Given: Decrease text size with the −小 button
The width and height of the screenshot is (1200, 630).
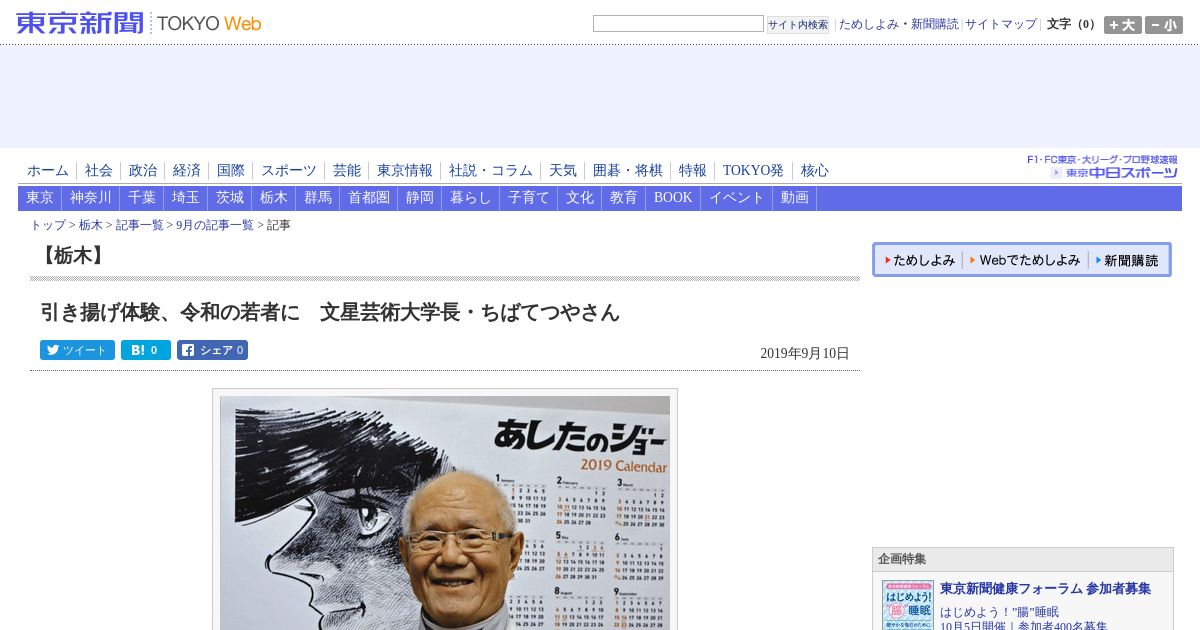Looking at the screenshot, I should (1163, 25).
